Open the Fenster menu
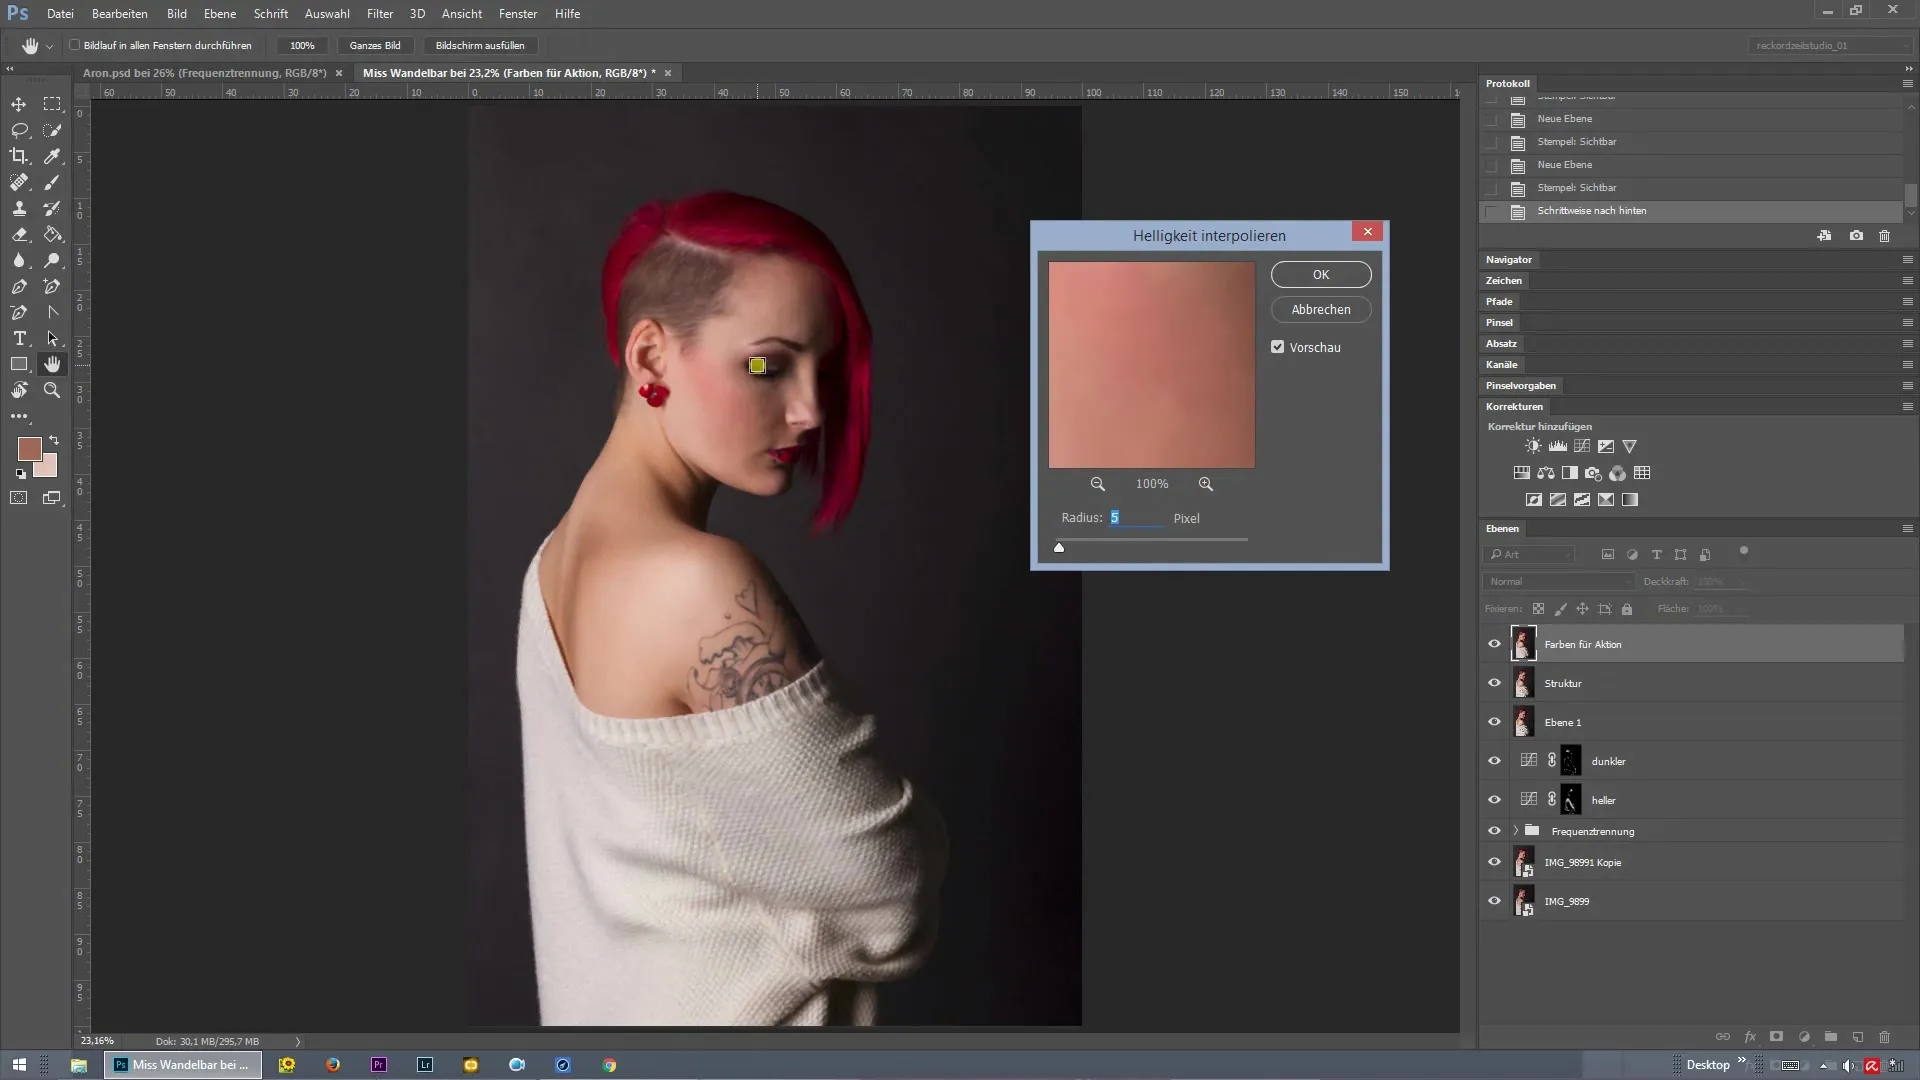 518,14
